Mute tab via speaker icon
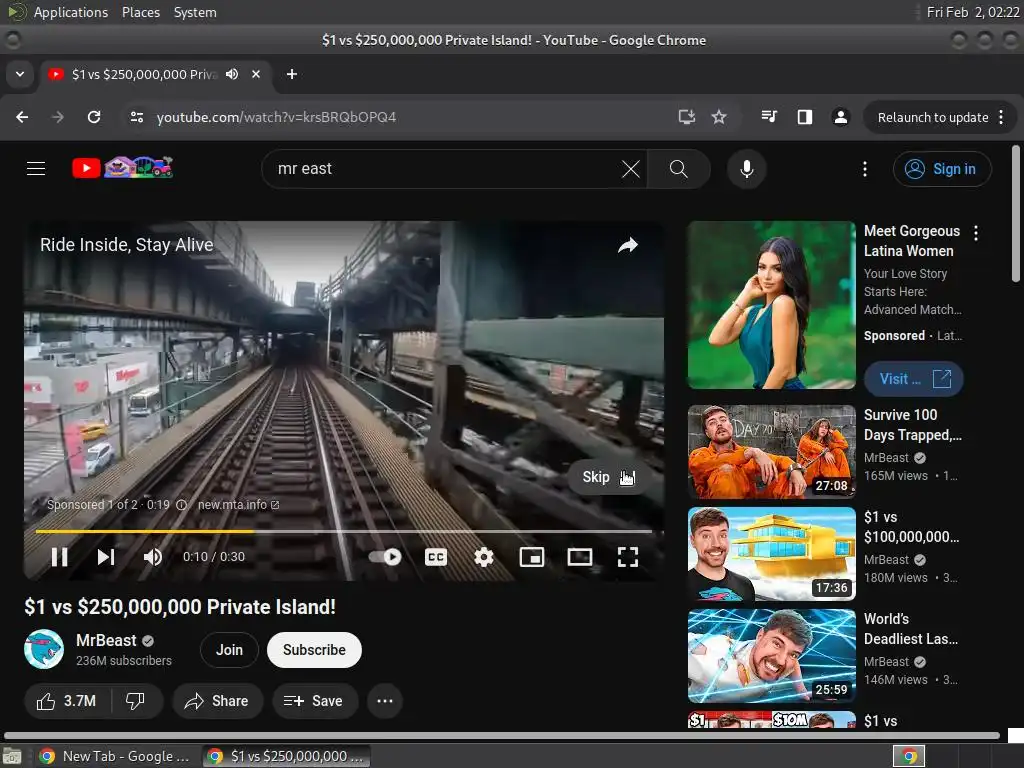Screen dimensions: 1024x768 tap(232, 74)
